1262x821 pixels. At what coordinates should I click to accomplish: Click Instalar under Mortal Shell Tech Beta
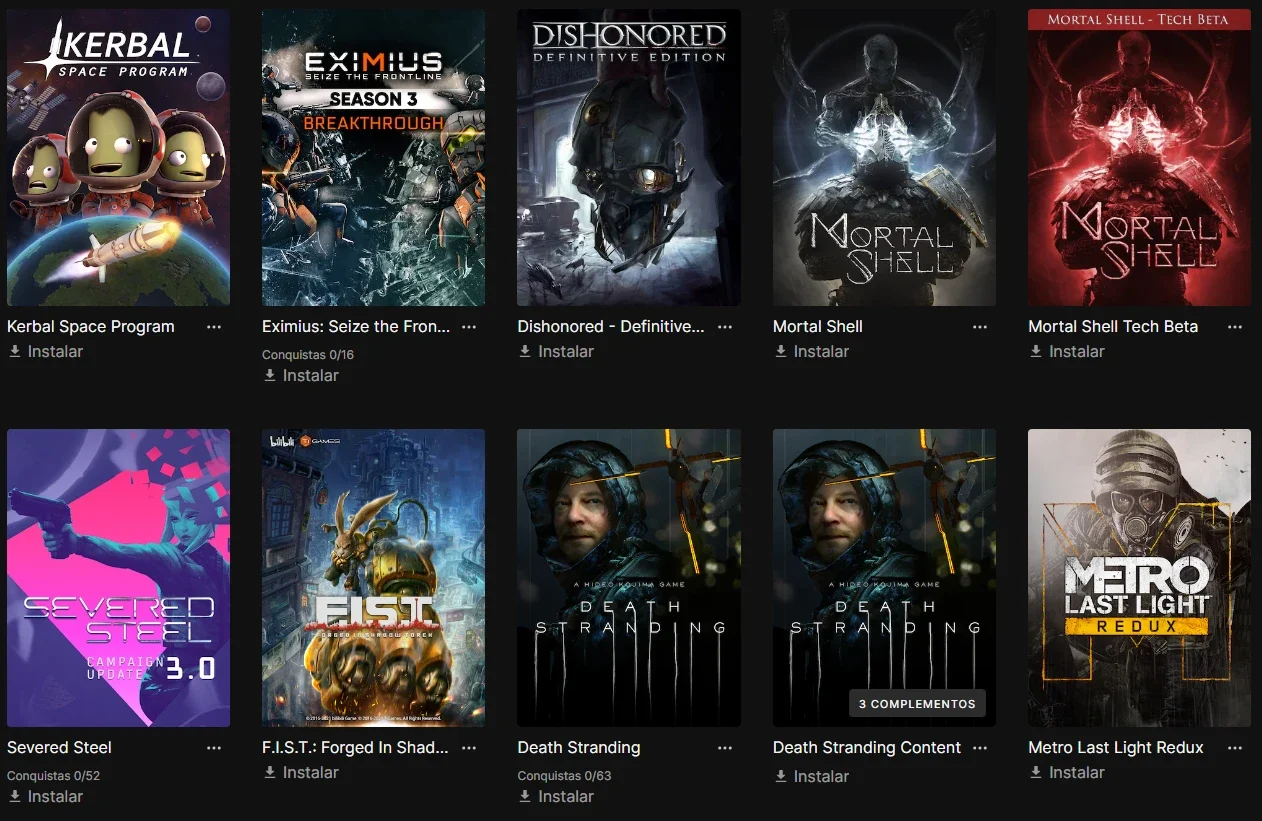coord(1067,352)
